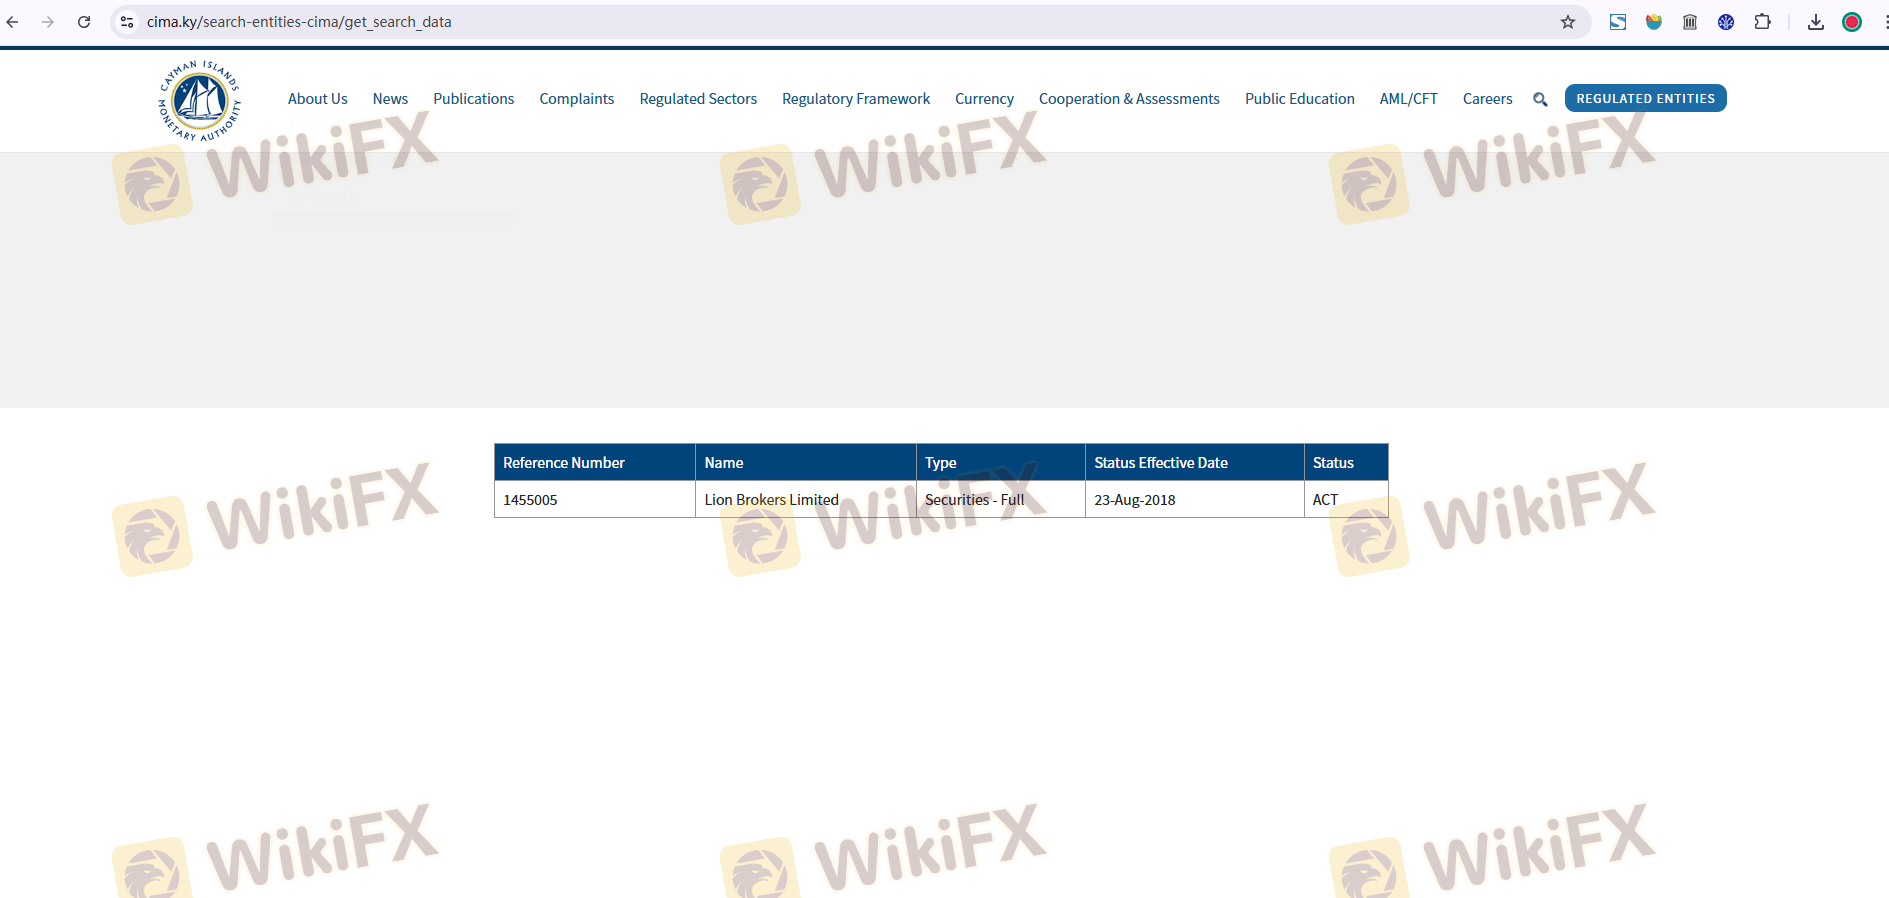Viewport: 1889px width, 898px height.
Task: Open the About Us menu
Action: [x=317, y=99]
